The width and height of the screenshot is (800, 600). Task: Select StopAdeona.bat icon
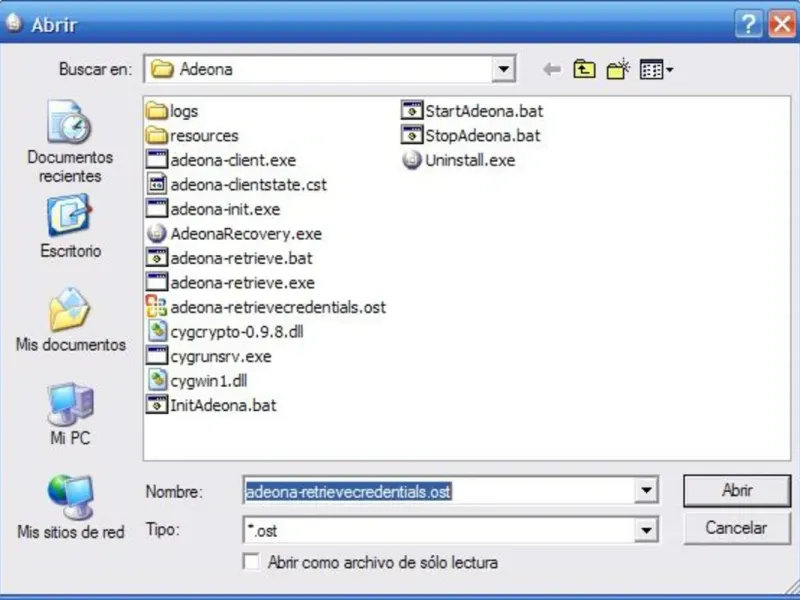pyautogui.click(x=412, y=135)
